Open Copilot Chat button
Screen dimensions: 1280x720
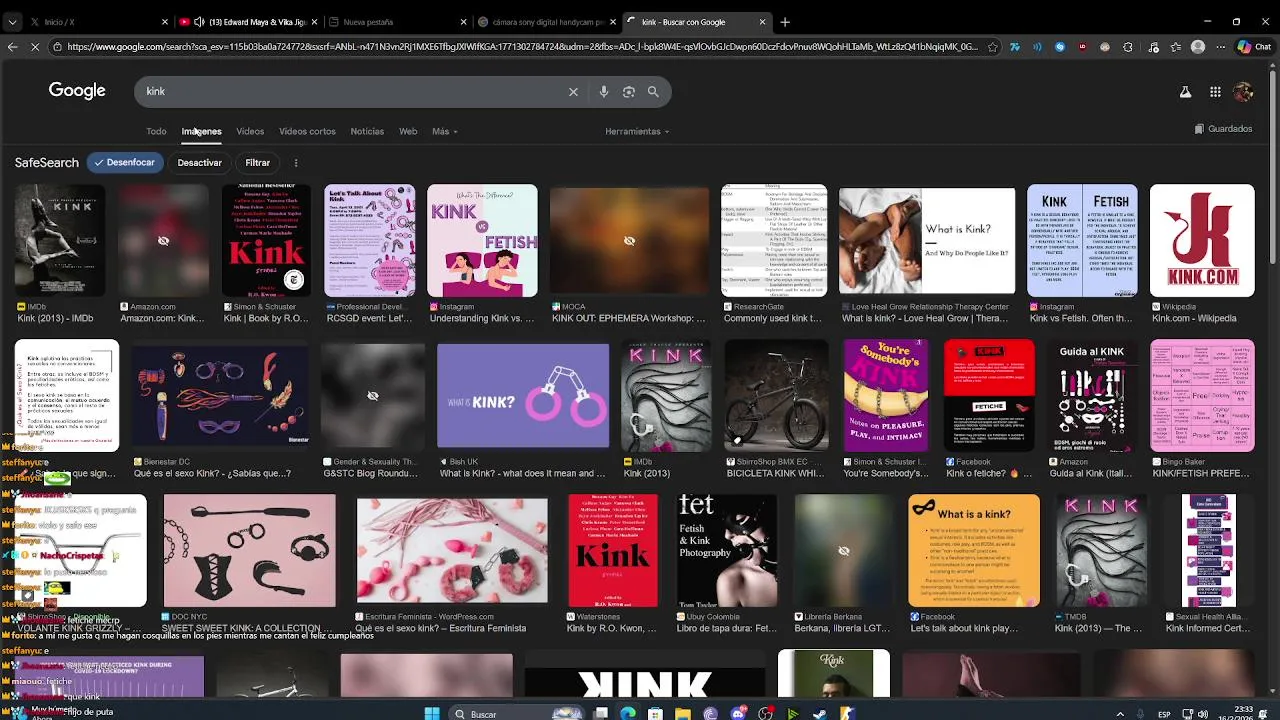click(1254, 46)
